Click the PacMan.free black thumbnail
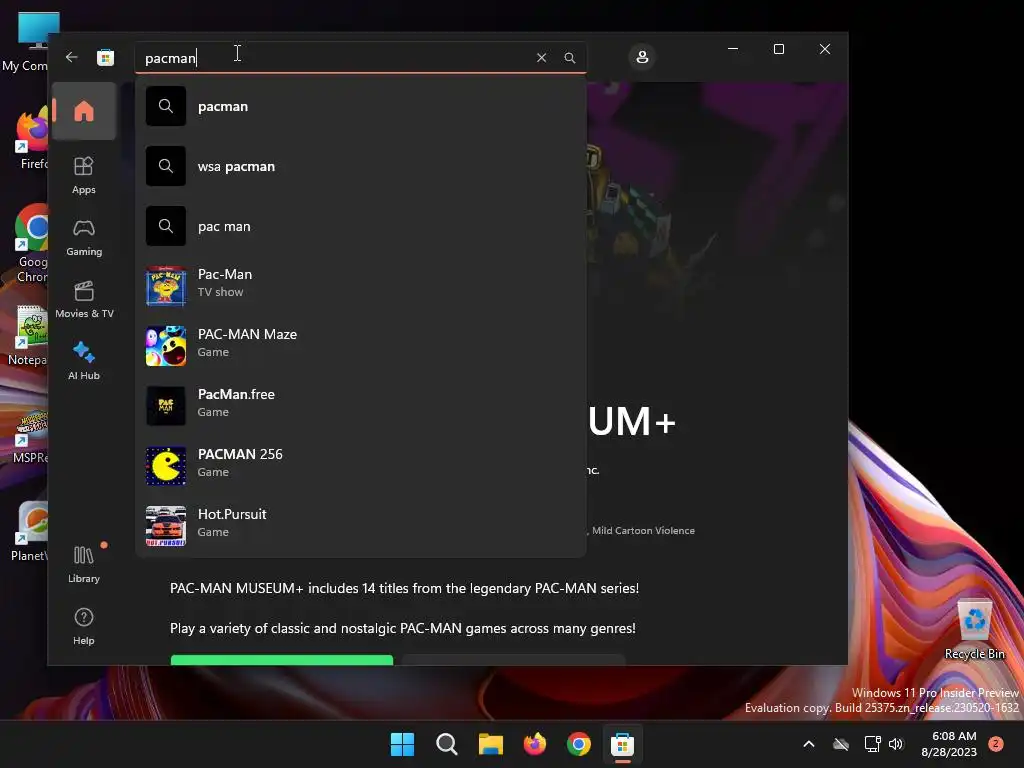The image size is (1024, 768). (165, 406)
